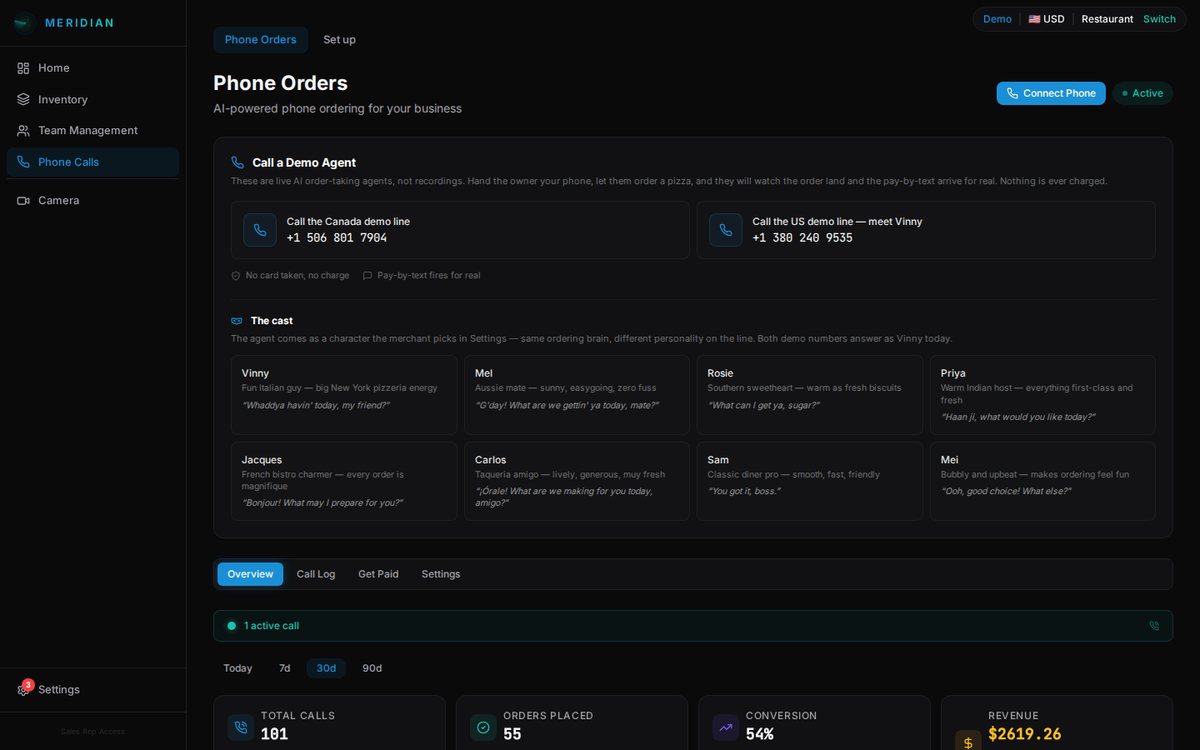Select the Rosie character card
Viewport: 1200px width, 750px height.
(810, 395)
